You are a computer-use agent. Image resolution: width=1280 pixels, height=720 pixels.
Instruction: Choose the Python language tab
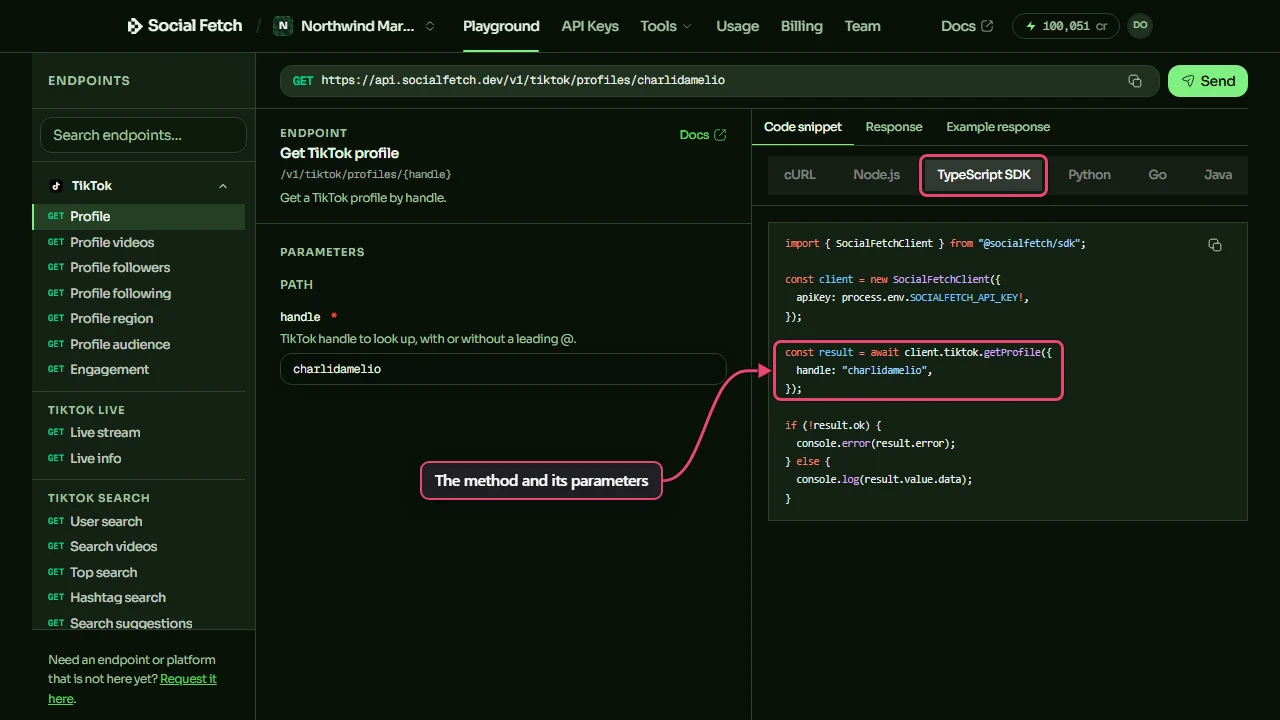click(1089, 175)
